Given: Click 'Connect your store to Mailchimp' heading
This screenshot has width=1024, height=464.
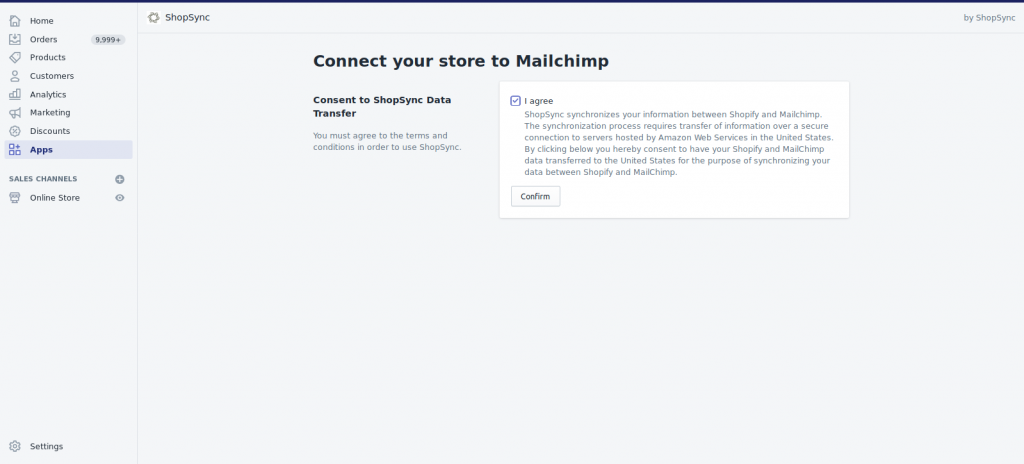Looking at the screenshot, I should (461, 61).
